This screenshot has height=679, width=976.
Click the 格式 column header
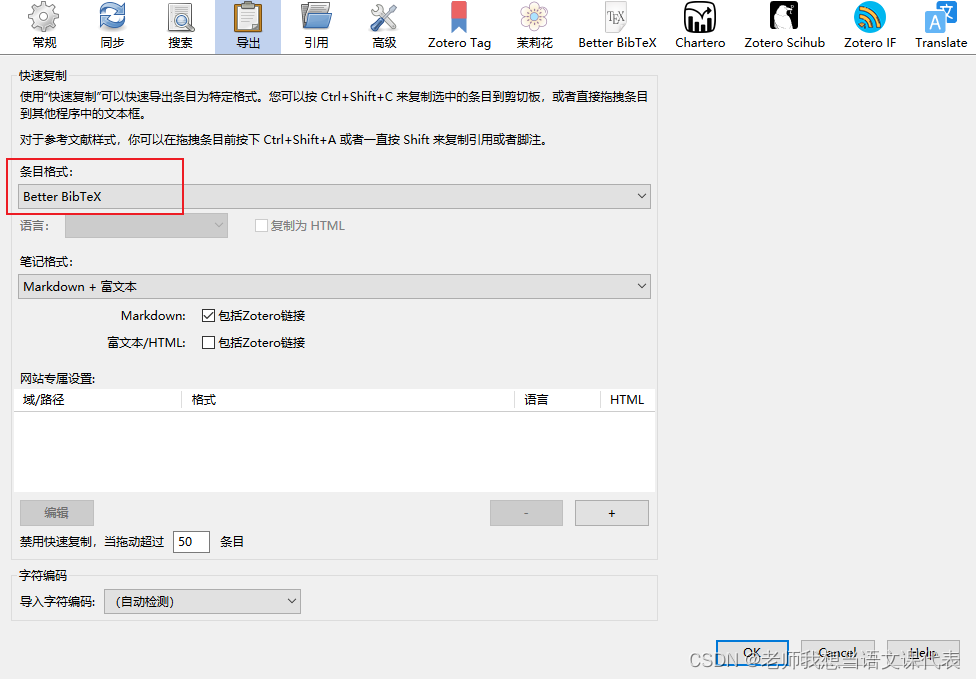tap(348, 400)
